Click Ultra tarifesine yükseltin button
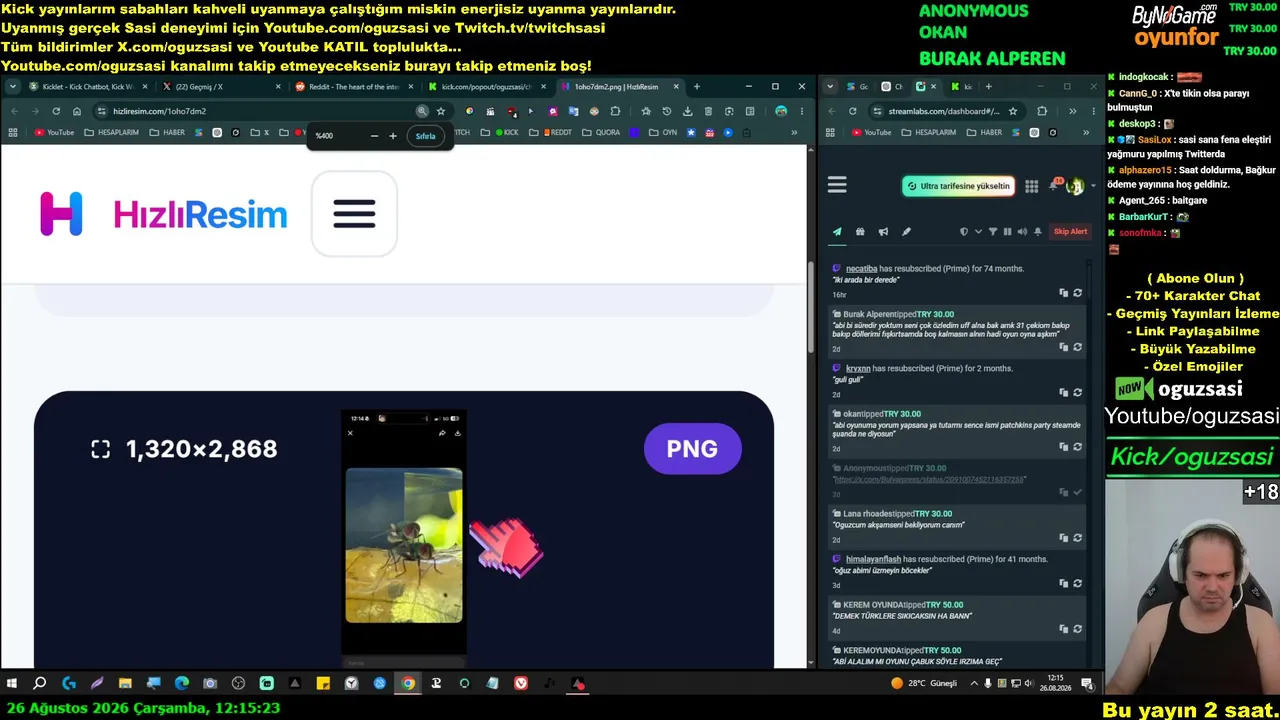This screenshot has width=1280, height=720. (x=959, y=186)
